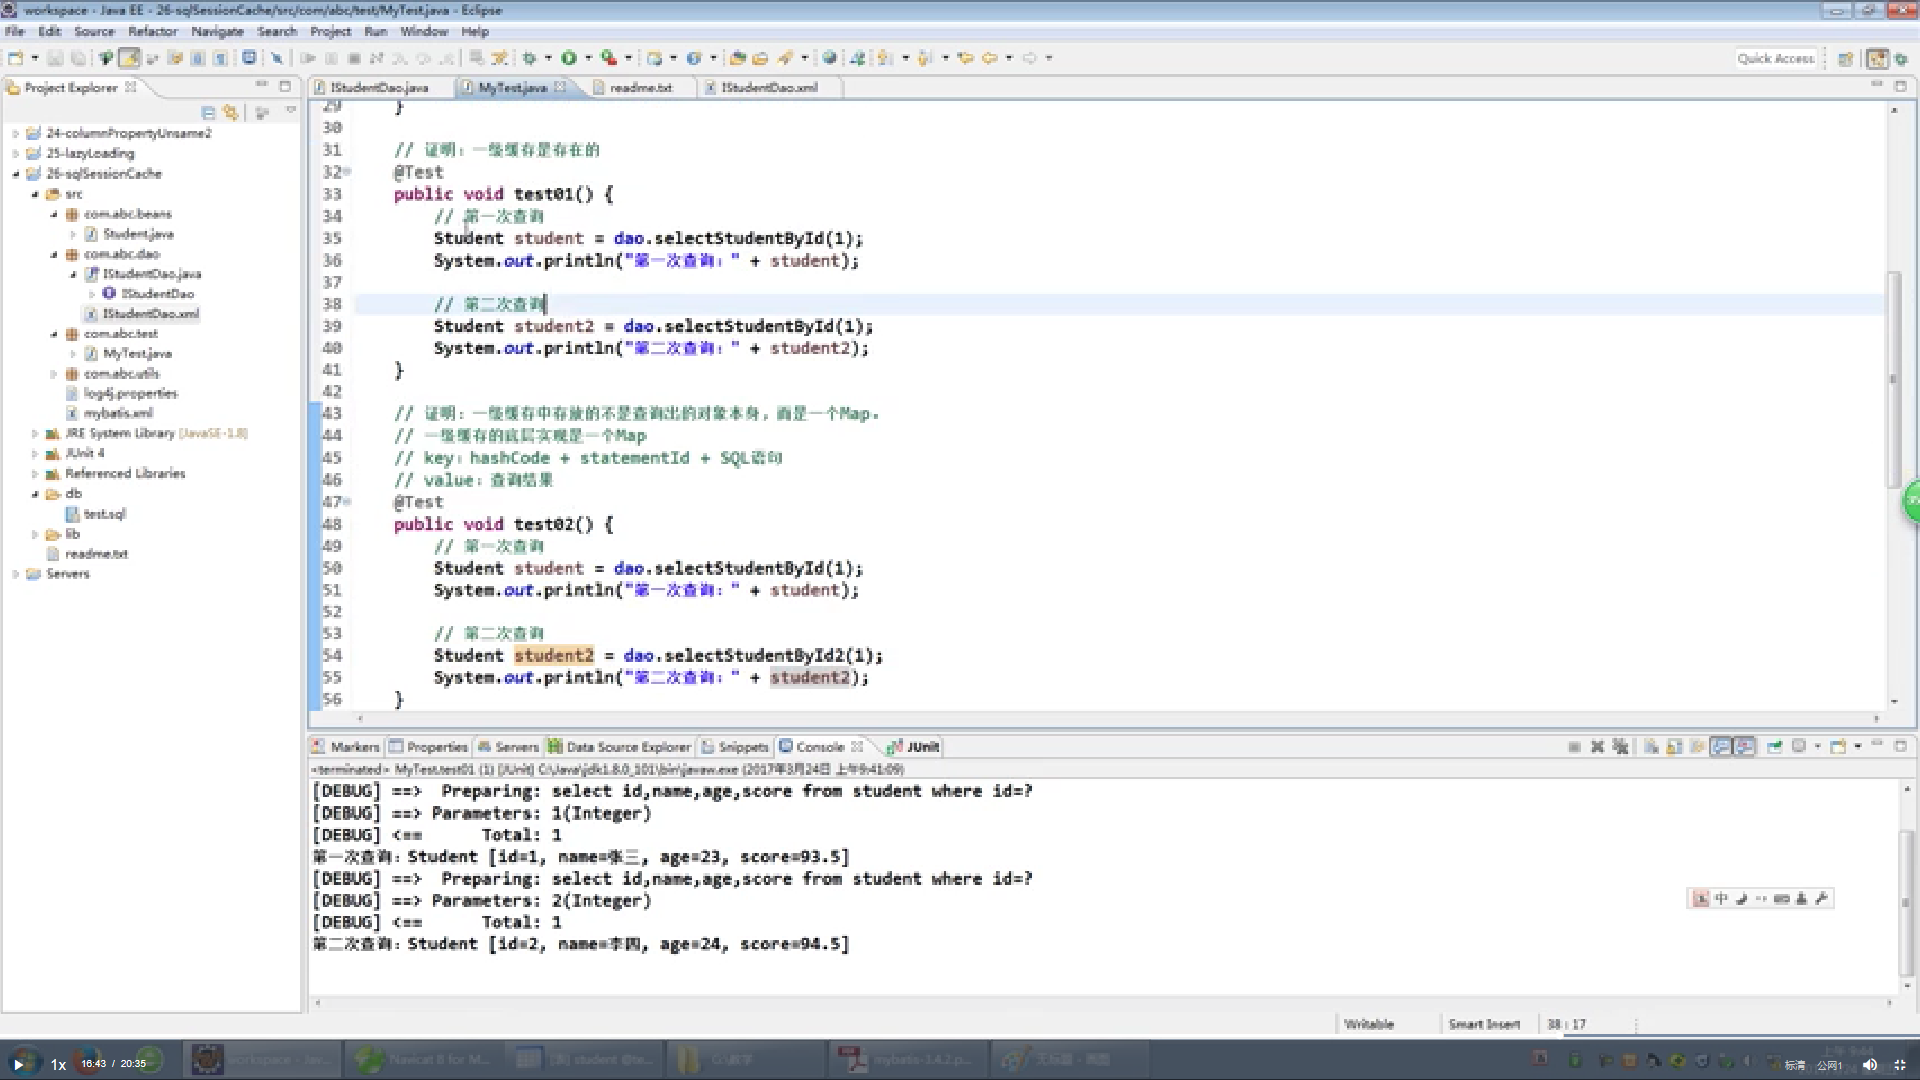
Task: Switch to the JUnit view tab
Action: click(914, 747)
